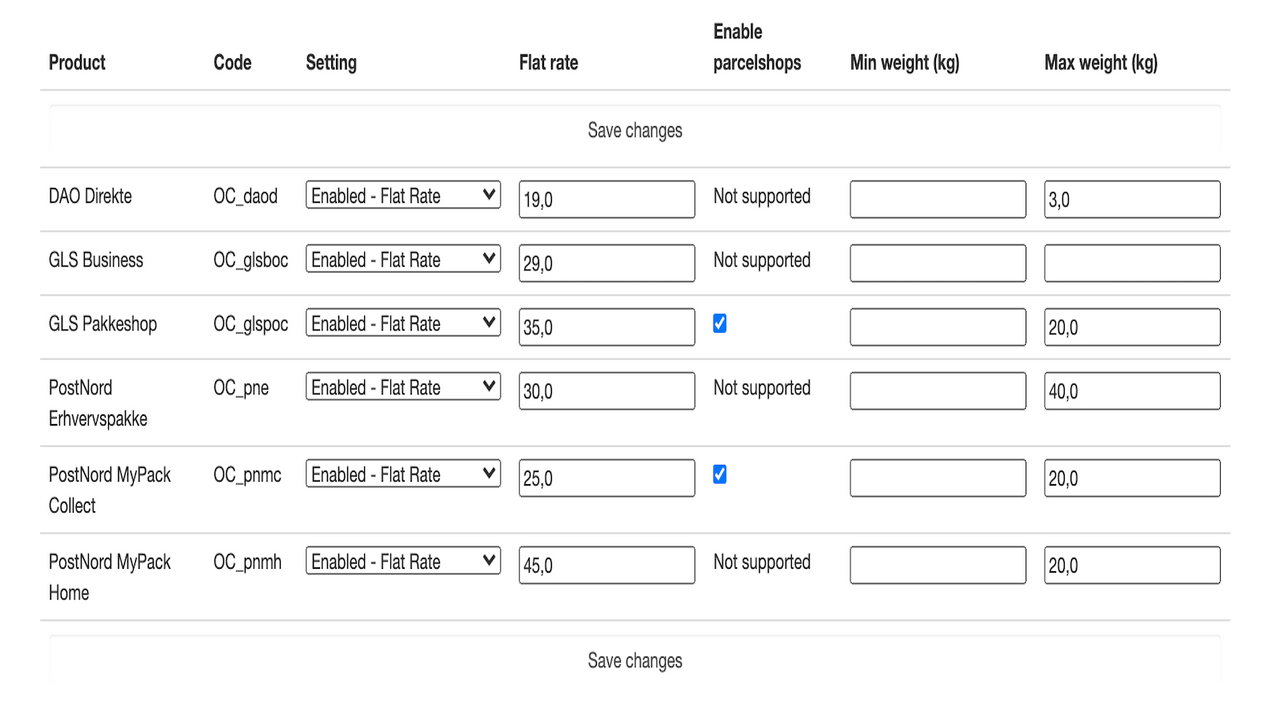Click the PostNord Erhvervspakke flat rate field
Screen dimensions: 1280x720
(606, 390)
